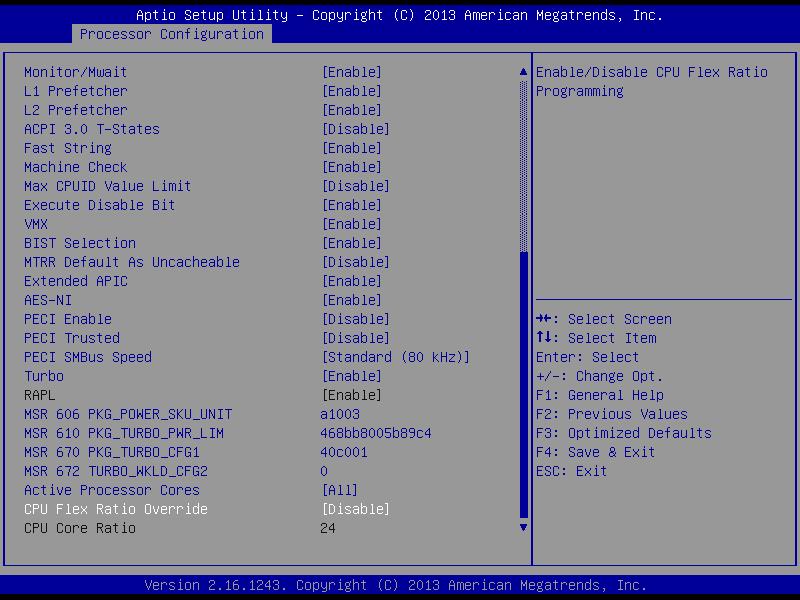Toggle Execute Disable Bit [Enable] value
800x600 pixels.
352,205
